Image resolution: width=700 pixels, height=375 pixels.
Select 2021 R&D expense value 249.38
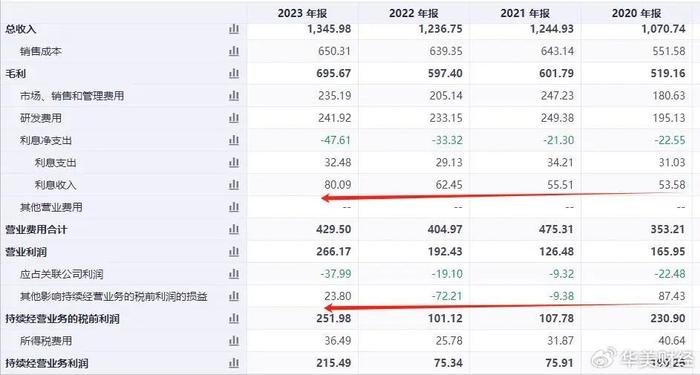(x=557, y=118)
